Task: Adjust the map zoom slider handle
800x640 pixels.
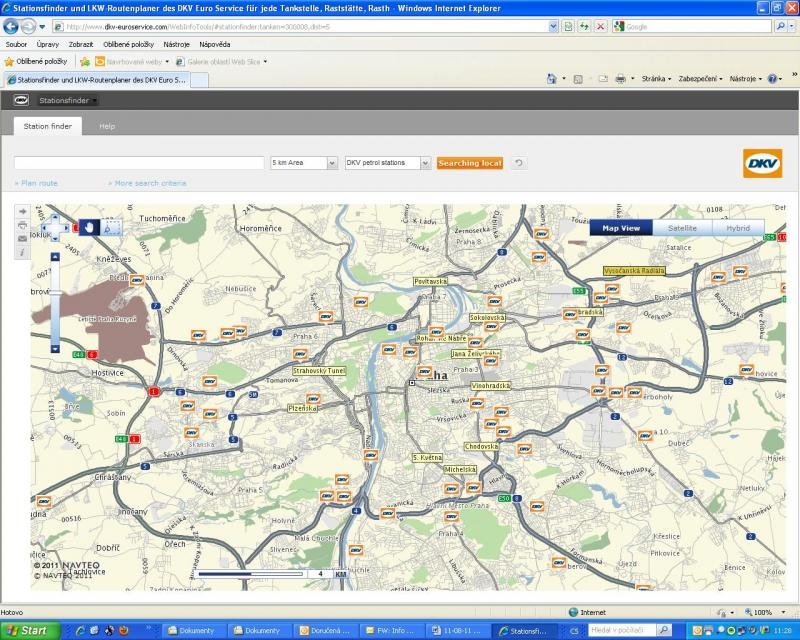Action: tap(55, 293)
